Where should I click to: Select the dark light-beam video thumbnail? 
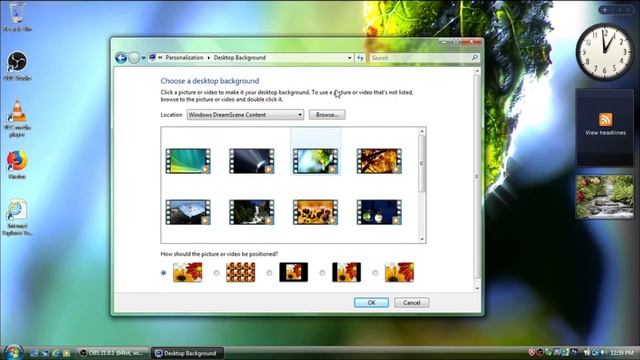click(x=252, y=161)
